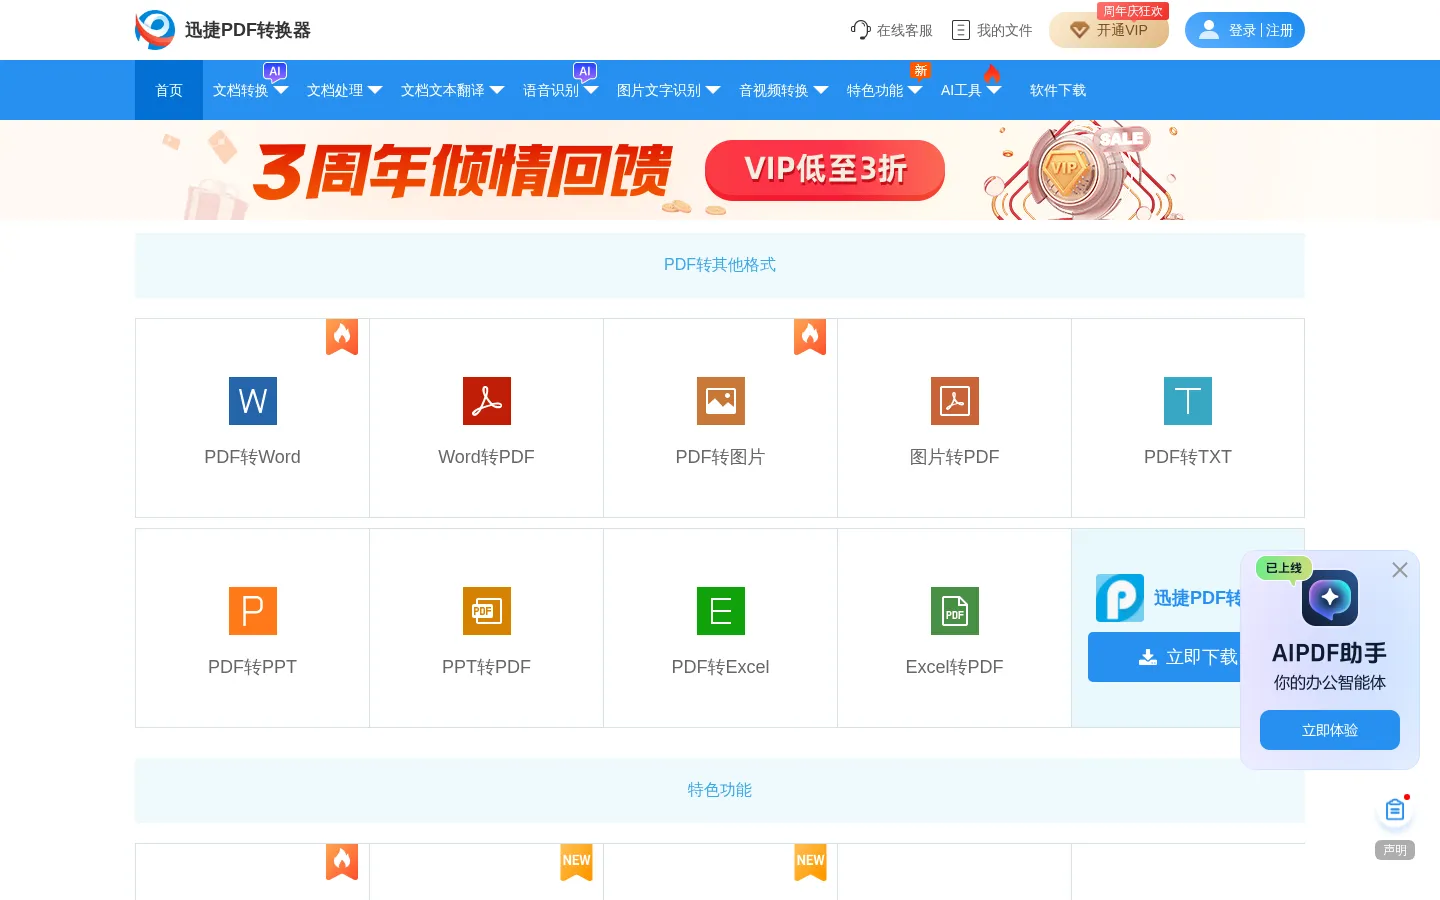The width and height of the screenshot is (1440, 900).
Task: Select the 图片文字识别 menu label
Action: [659, 90]
